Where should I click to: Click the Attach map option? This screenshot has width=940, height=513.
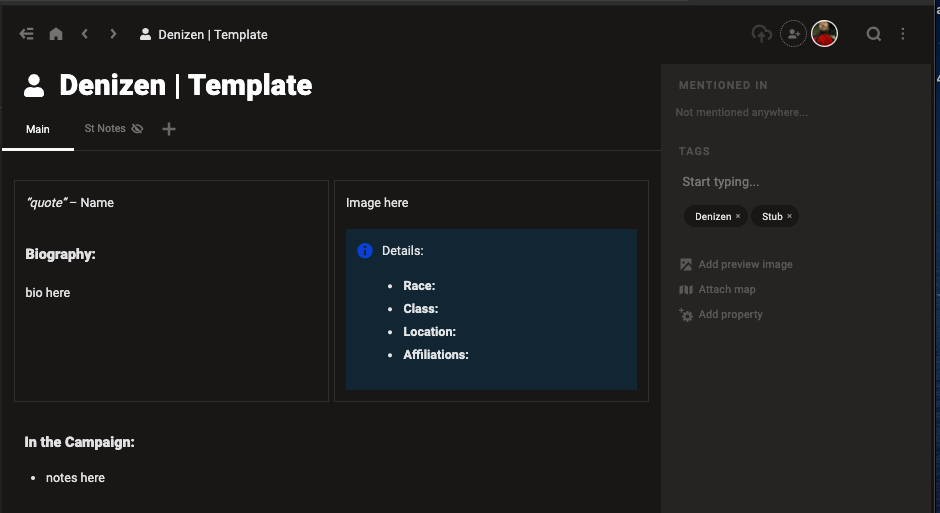[726, 290]
